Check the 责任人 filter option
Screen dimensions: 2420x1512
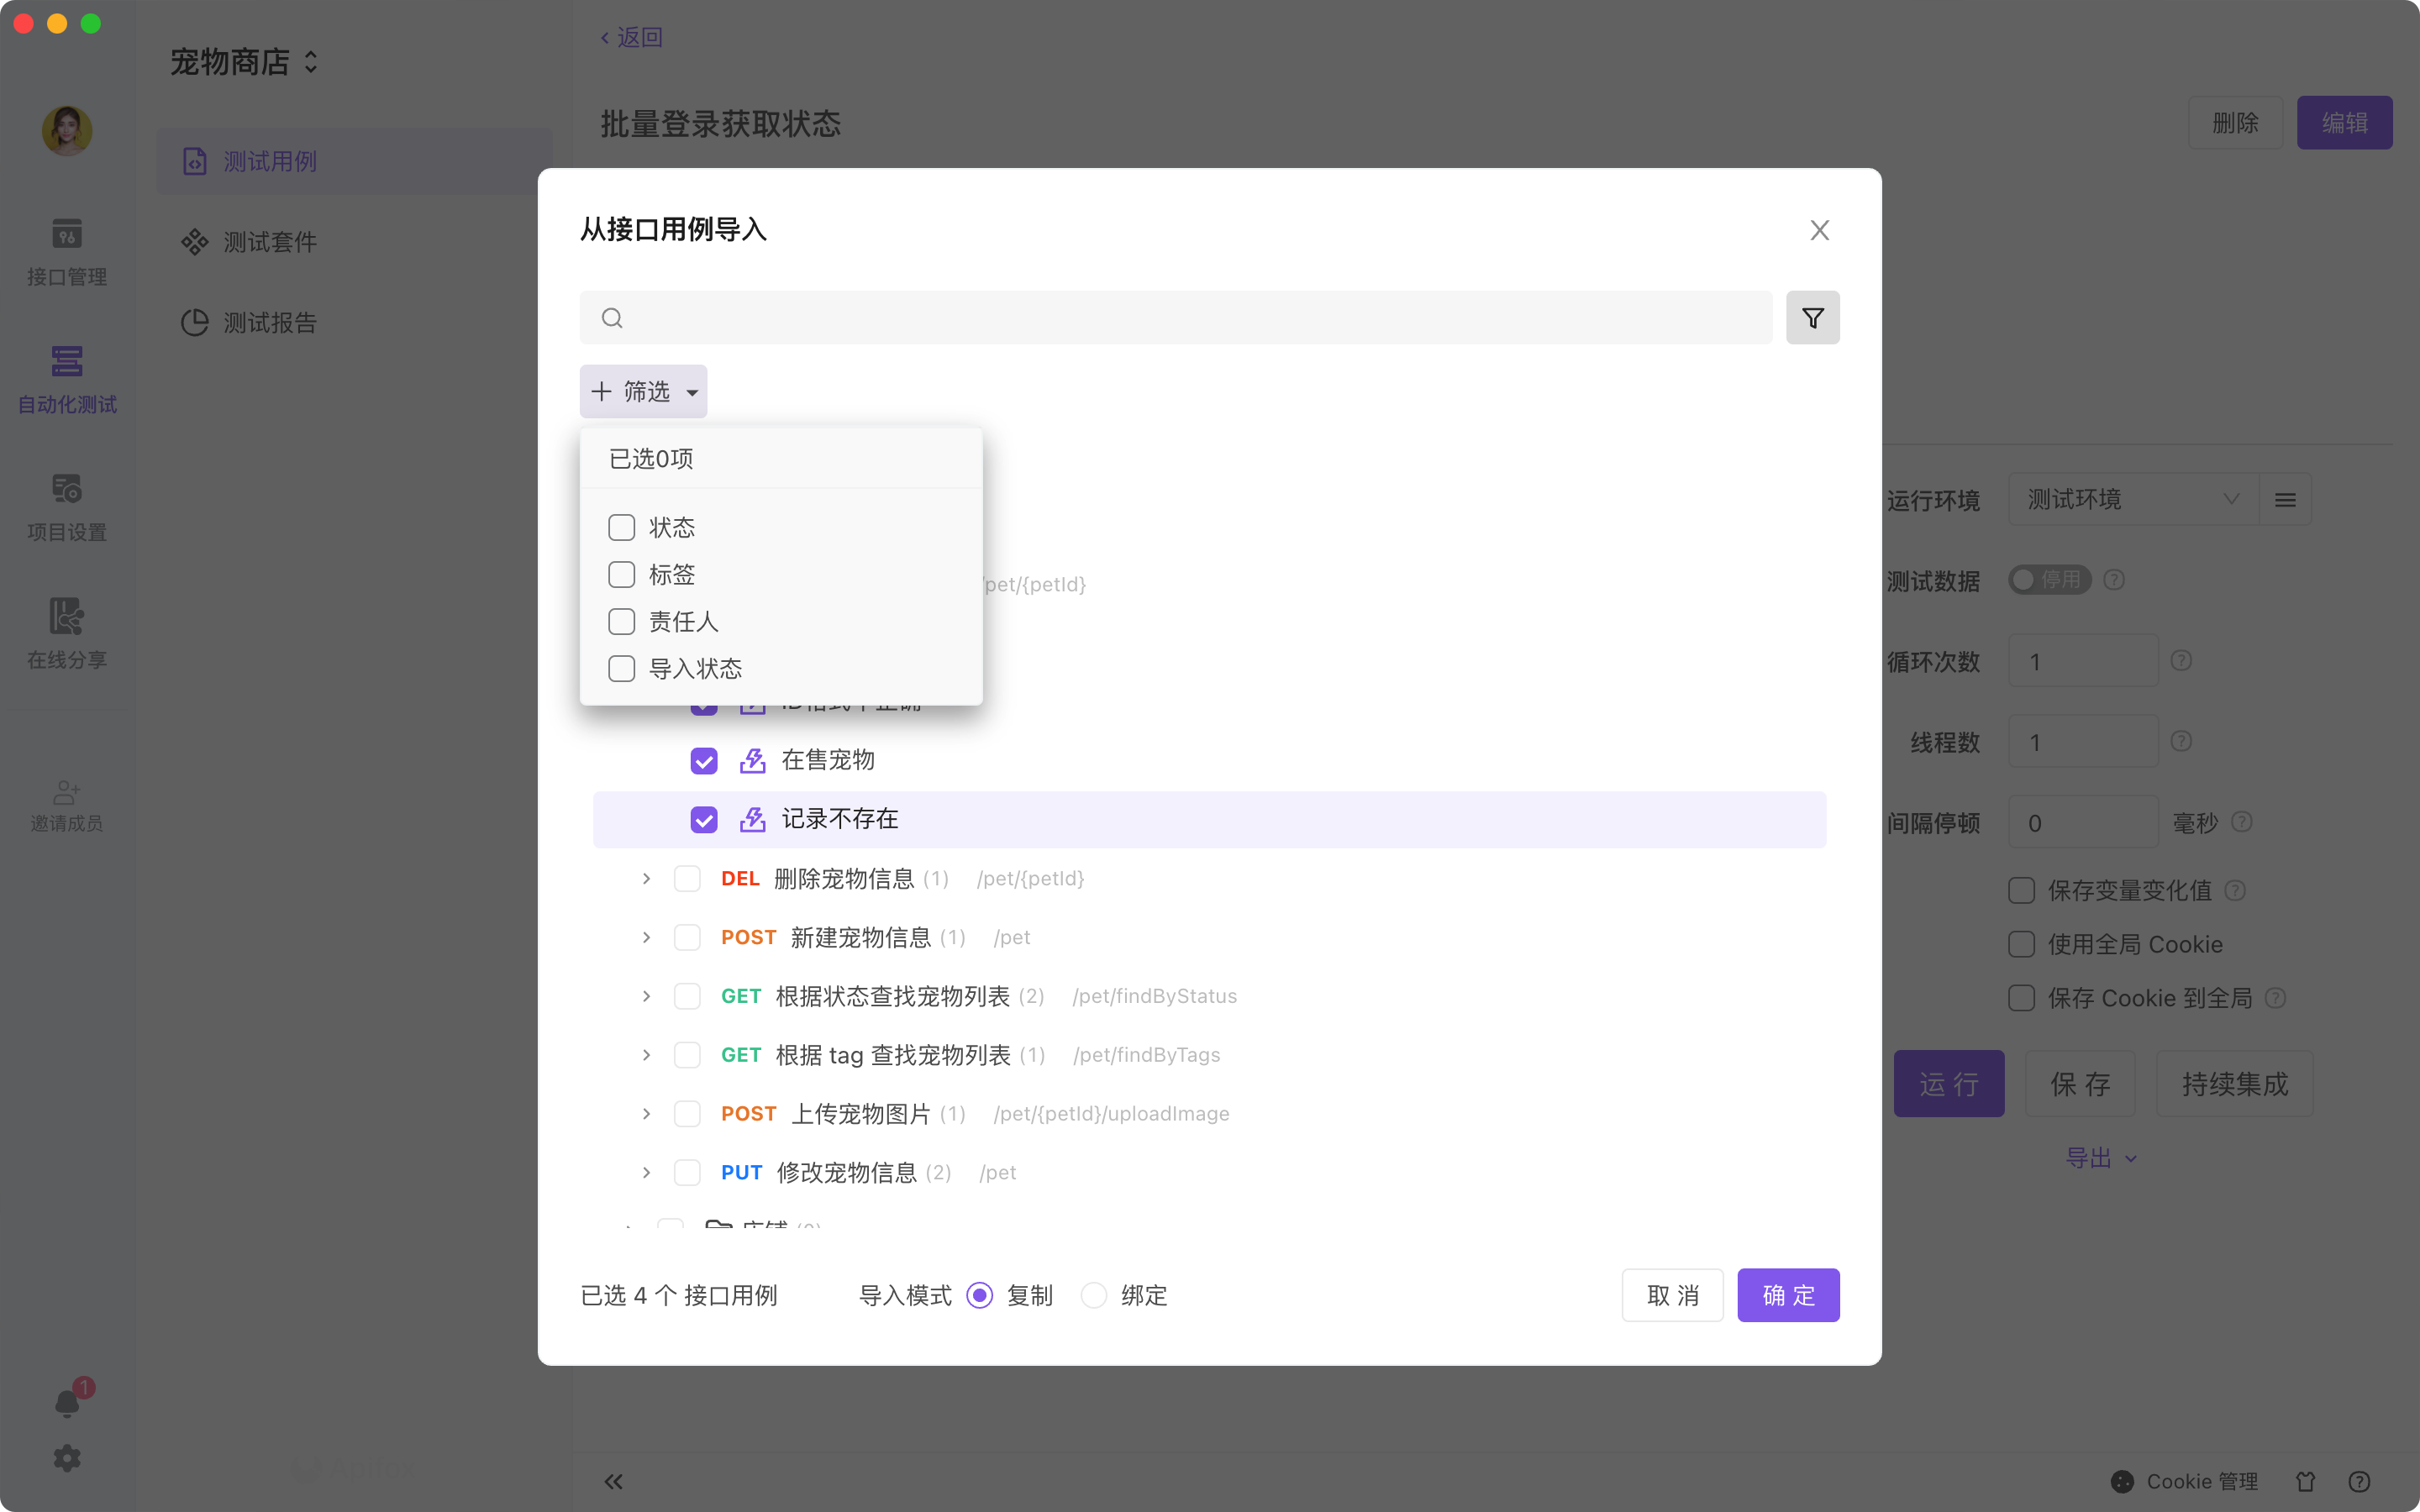point(622,621)
